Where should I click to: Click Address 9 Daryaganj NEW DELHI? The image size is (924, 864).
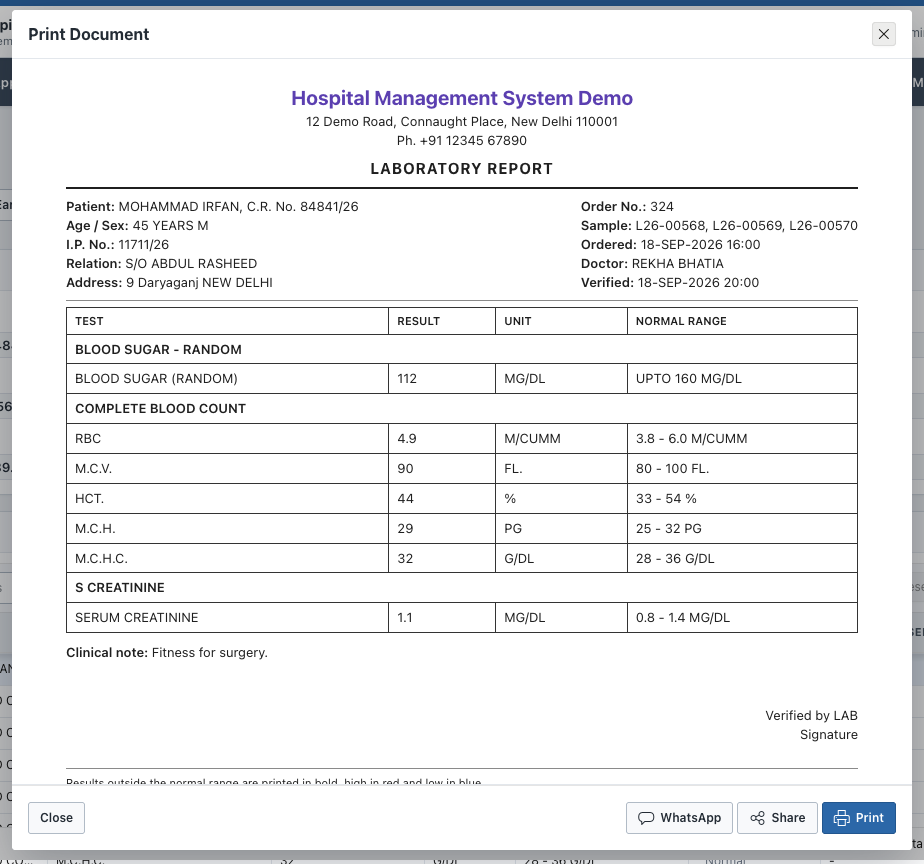[x=169, y=282]
